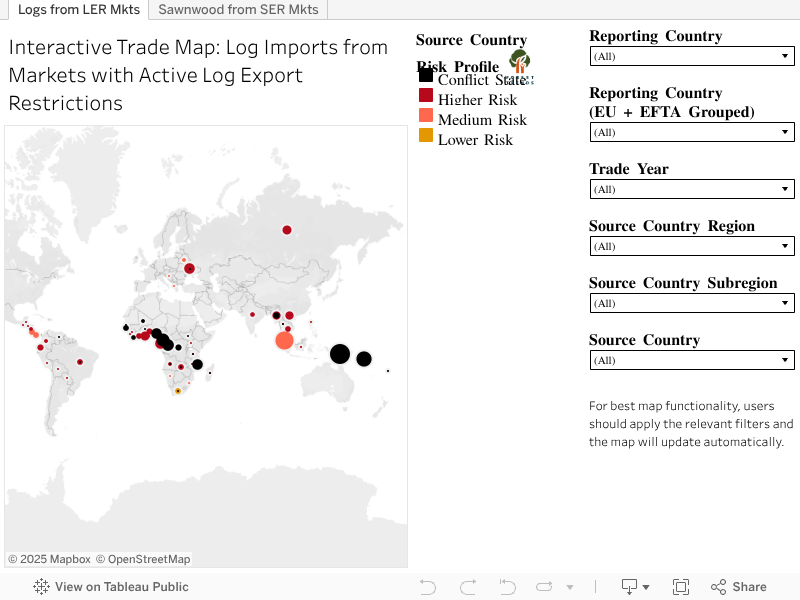Screen dimensions: 800x600
Task: Click the Revert (reset view) icon
Action: (507, 587)
